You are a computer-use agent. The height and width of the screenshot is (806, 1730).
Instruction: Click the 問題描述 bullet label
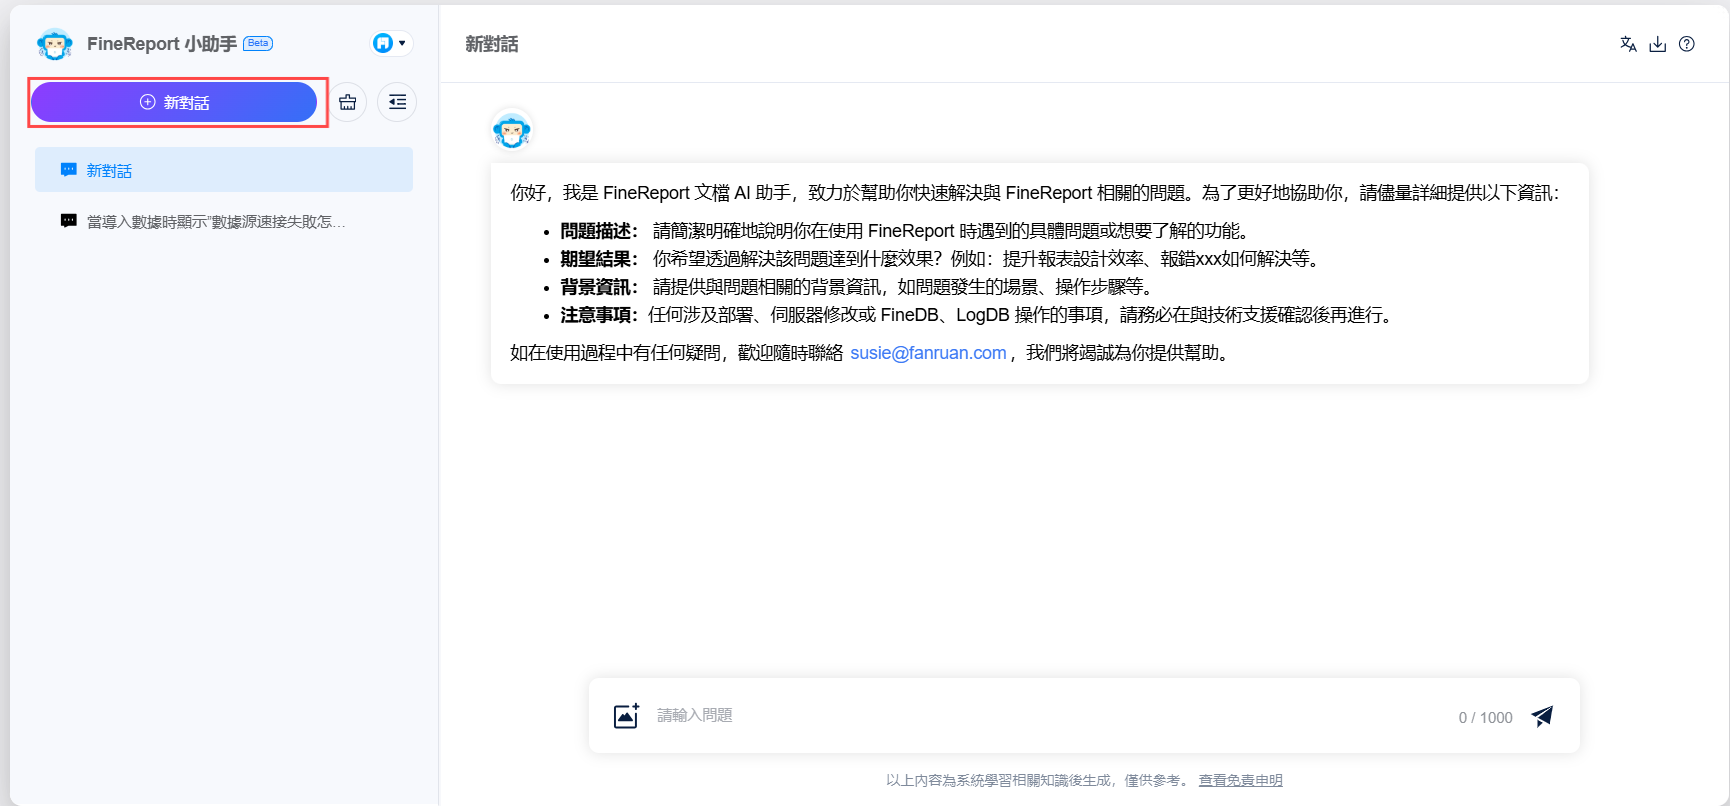pyautogui.click(x=599, y=231)
